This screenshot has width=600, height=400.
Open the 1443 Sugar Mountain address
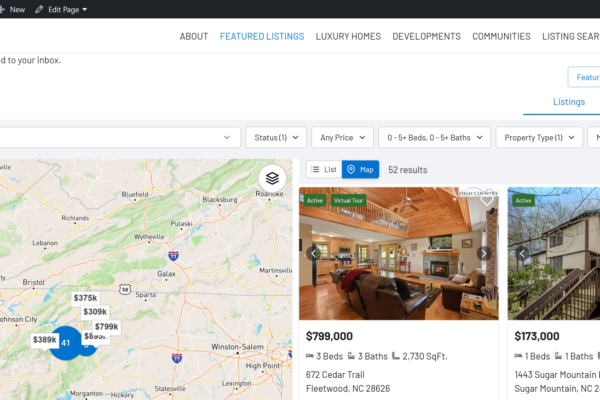point(557,374)
